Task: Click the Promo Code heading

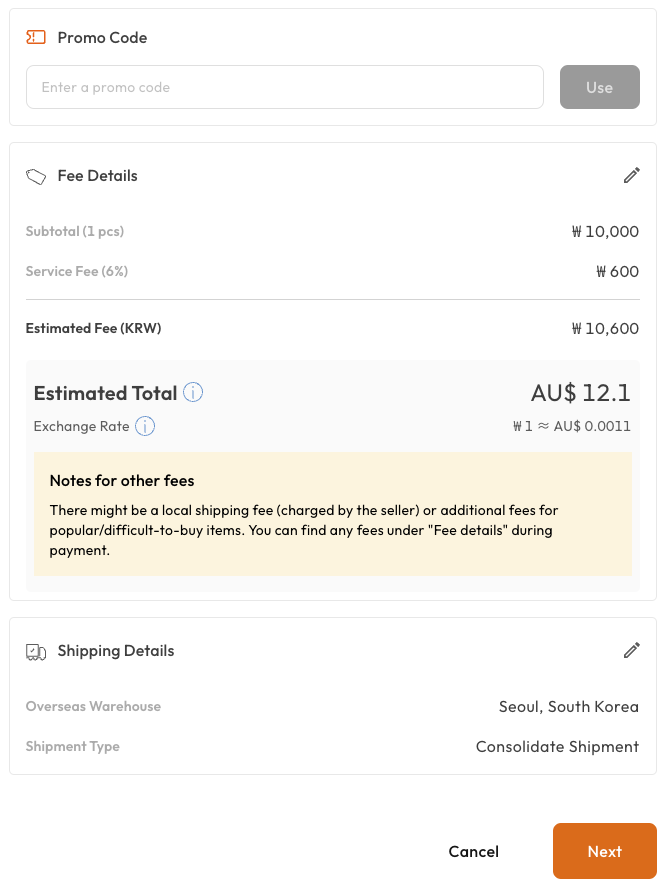Action: point(102,38)
